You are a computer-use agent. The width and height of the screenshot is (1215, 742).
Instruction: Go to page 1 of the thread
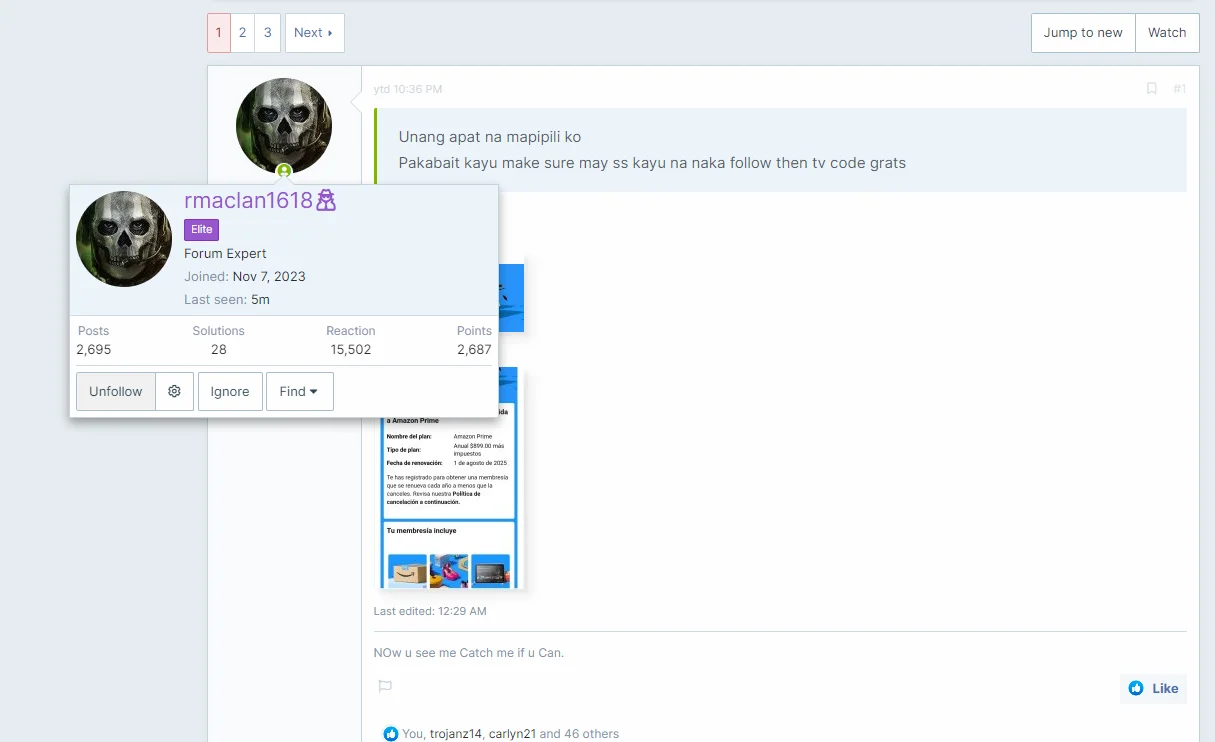(x=219, y=33)
